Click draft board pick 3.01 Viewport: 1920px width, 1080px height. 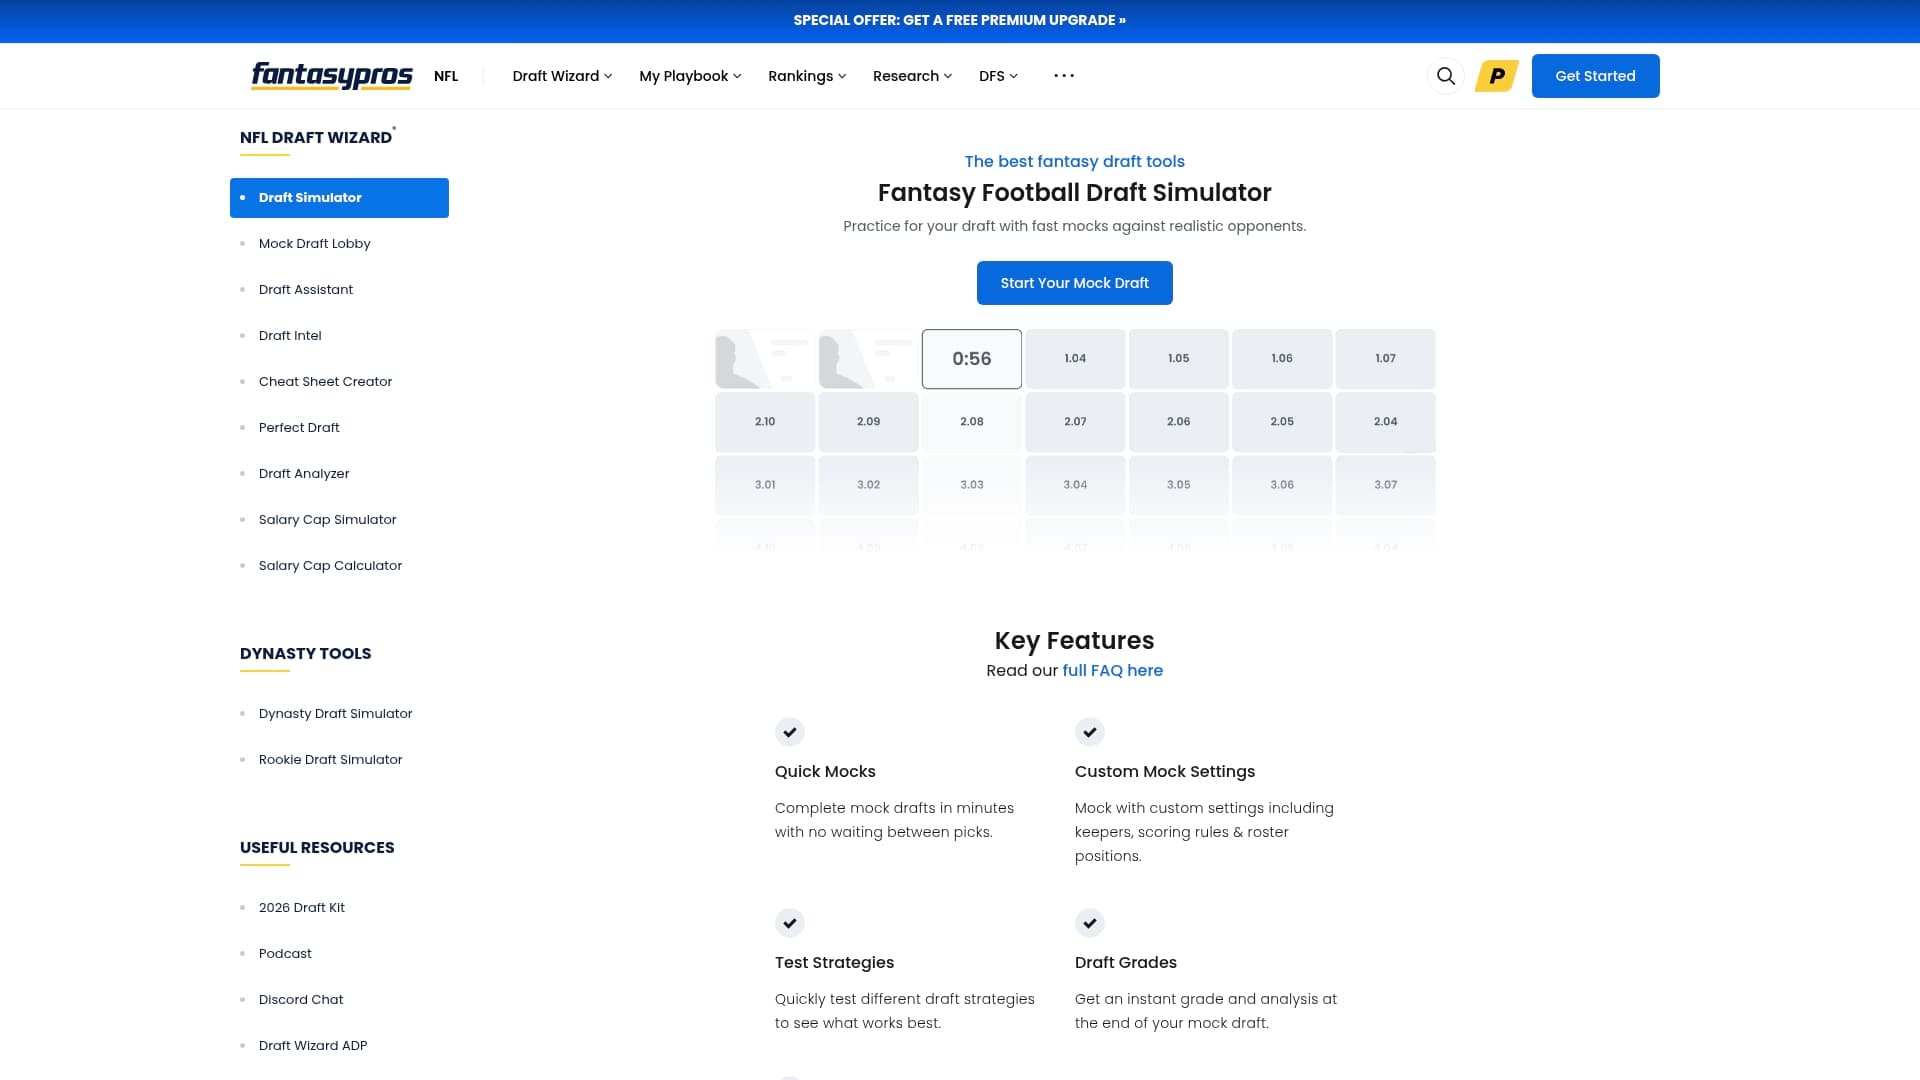[765, 485]
